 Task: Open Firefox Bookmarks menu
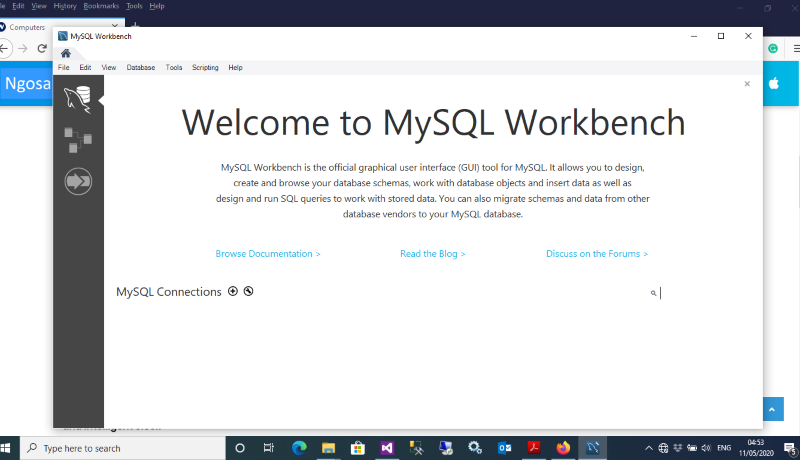[101, 6]
